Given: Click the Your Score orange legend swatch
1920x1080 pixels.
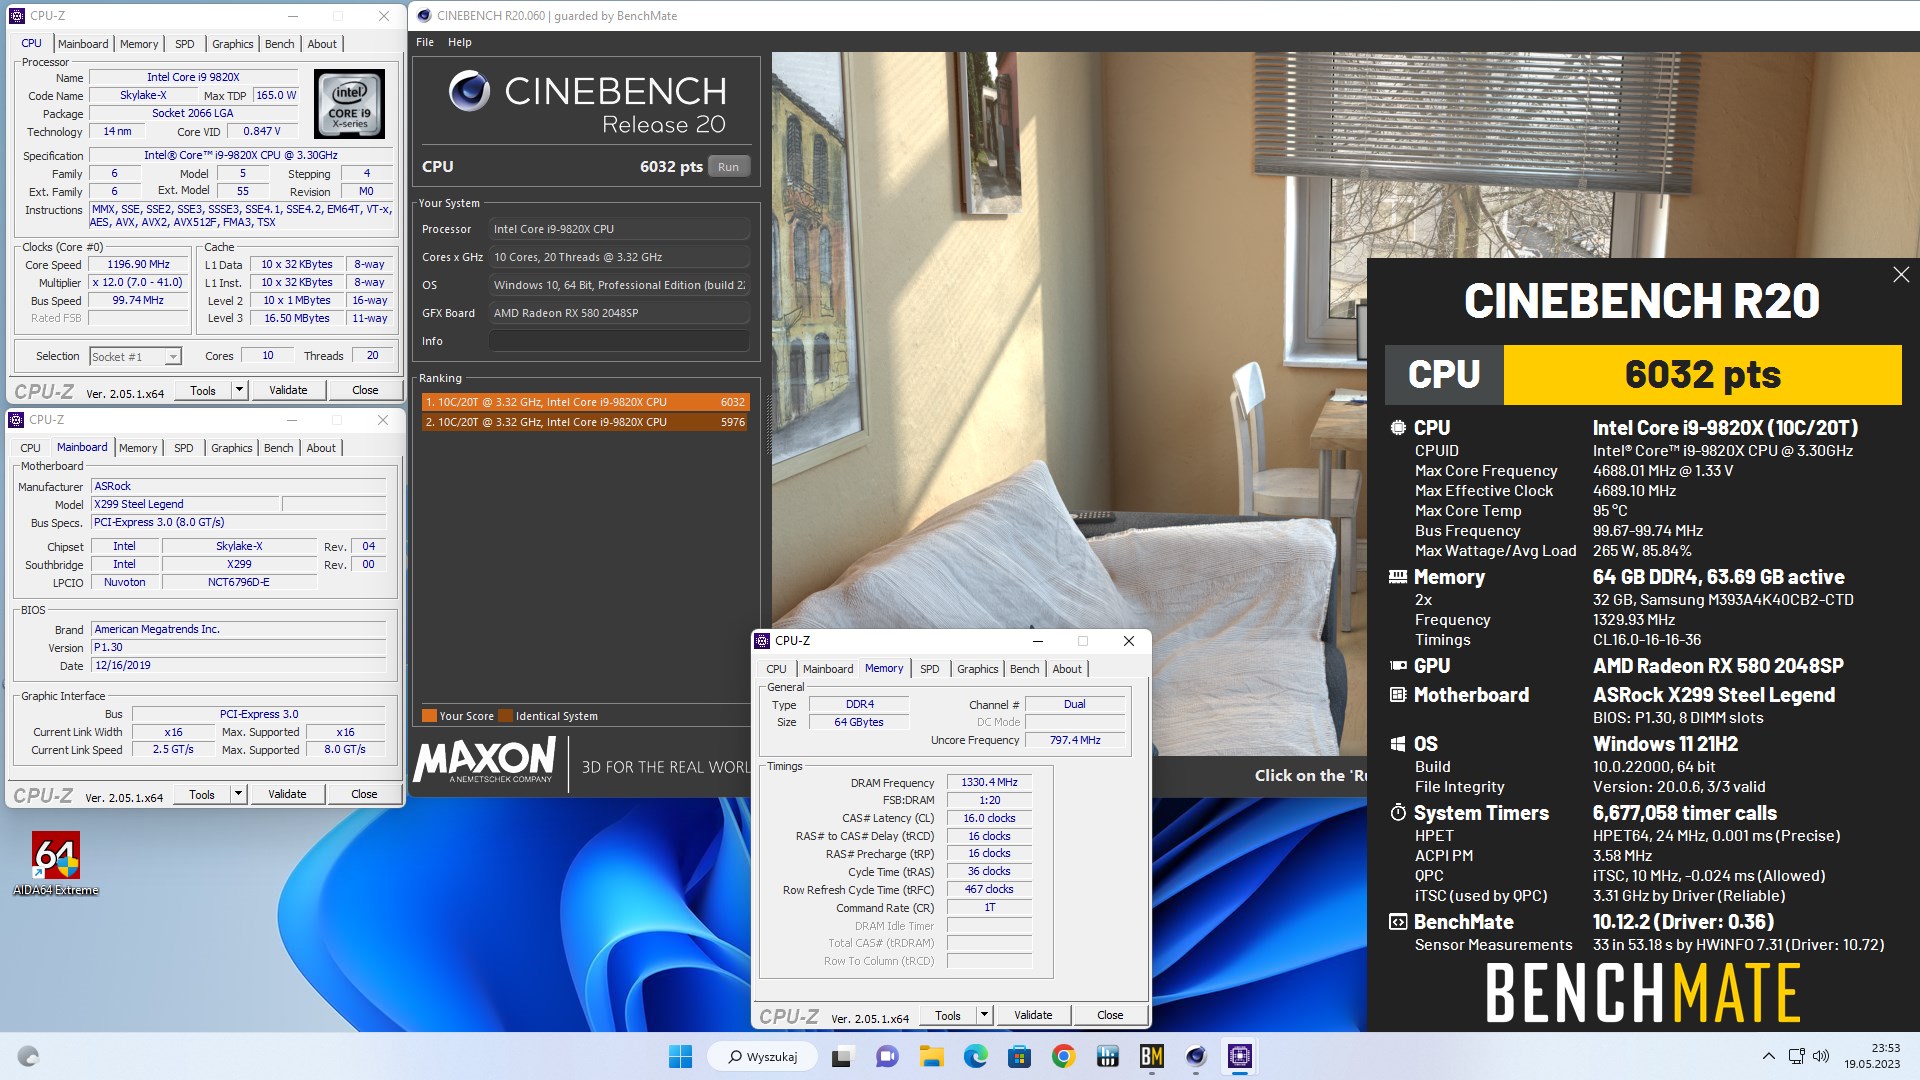Looking at the screenshot, I should point(429,716).
